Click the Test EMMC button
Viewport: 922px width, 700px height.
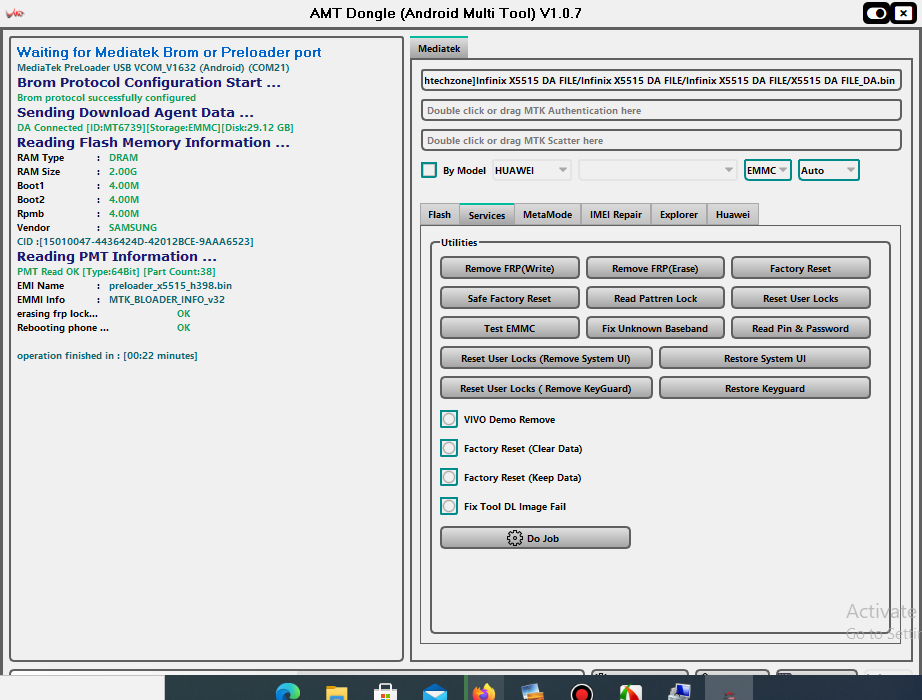509,328
